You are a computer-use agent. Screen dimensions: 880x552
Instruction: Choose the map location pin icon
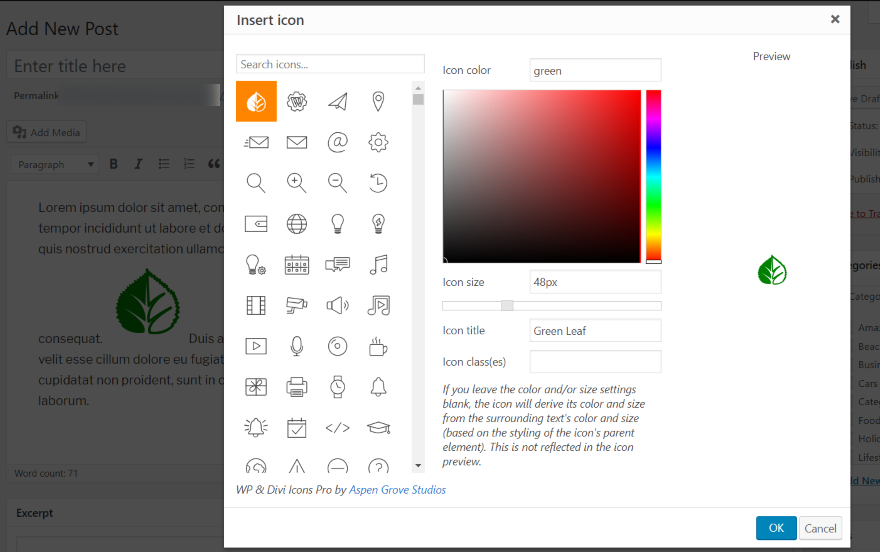[x=378, y=101]
